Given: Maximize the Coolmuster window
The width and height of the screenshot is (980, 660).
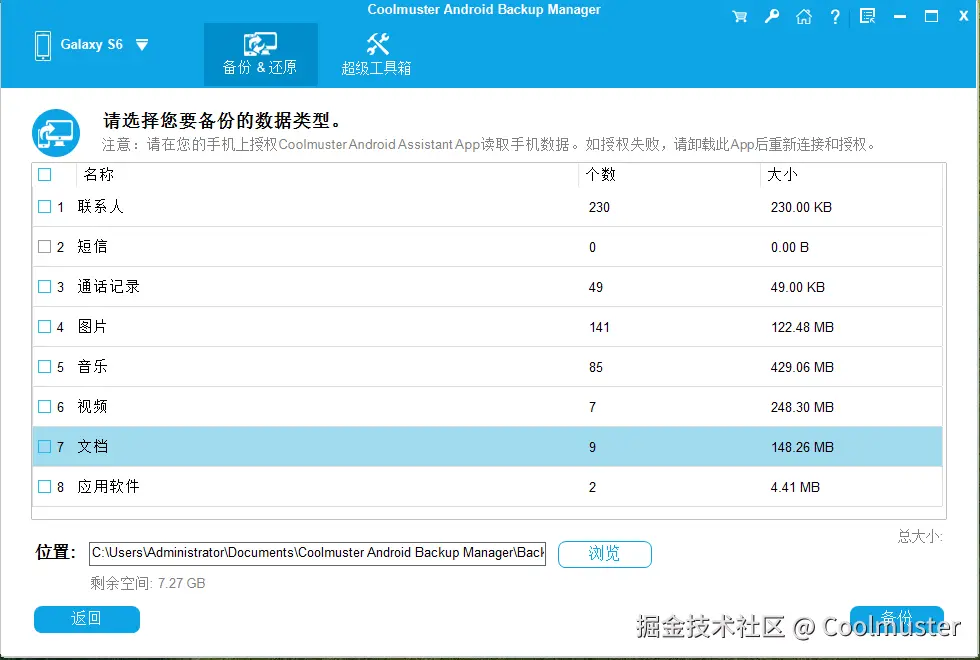Looking at the screenshot, I should pyautogui.click(x=931, y=16).
